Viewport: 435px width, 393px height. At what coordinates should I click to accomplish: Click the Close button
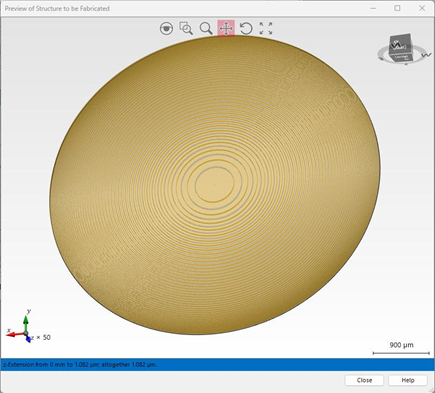point(364,380)
